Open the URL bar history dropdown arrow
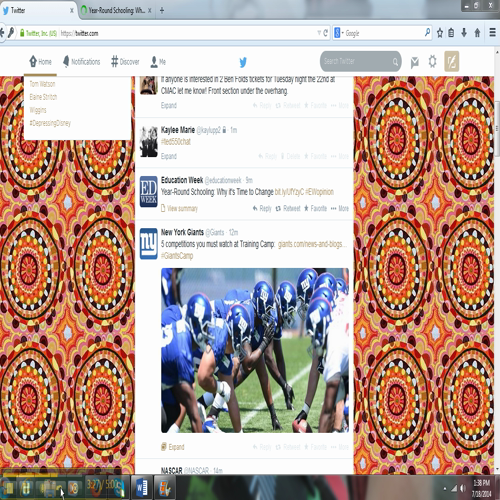The width and height of the screenshot is (500, 500). coord(319,33)
